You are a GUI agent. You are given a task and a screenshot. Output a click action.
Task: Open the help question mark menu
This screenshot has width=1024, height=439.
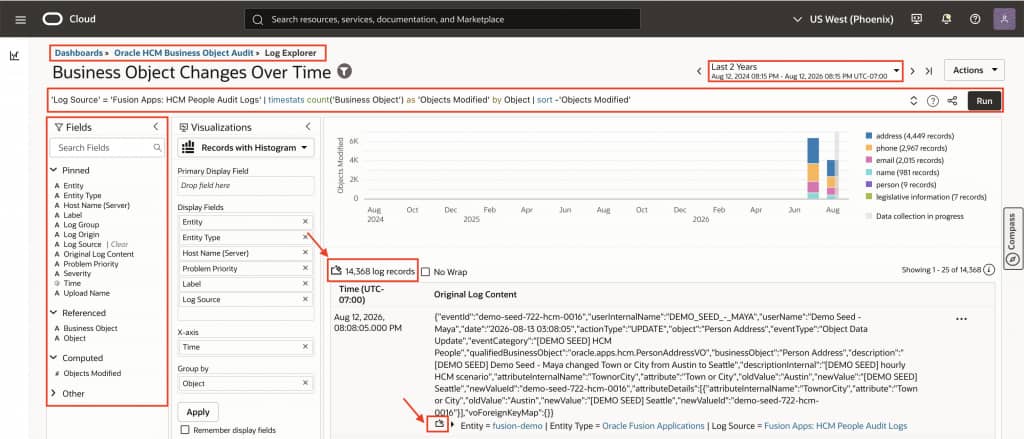(x=975, y=19)
